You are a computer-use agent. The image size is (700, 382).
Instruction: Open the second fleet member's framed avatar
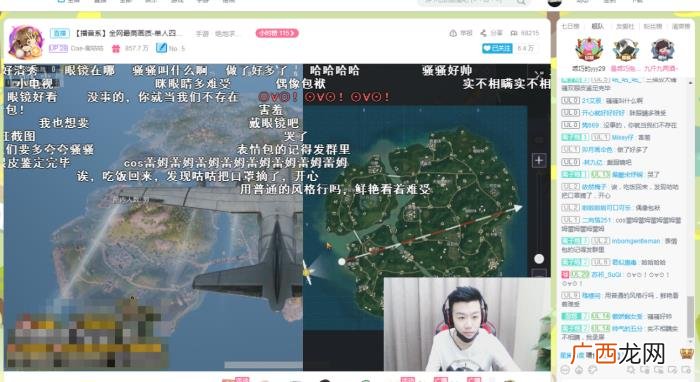coord(625,50)
